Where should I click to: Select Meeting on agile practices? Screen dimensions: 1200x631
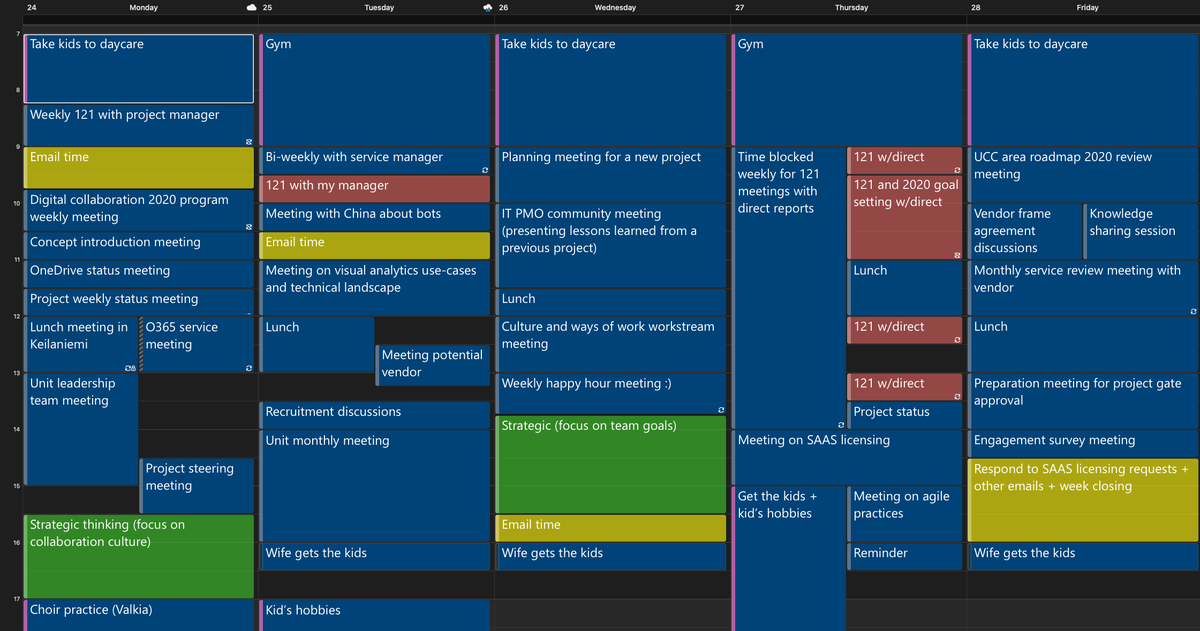[x=905, y=514]
